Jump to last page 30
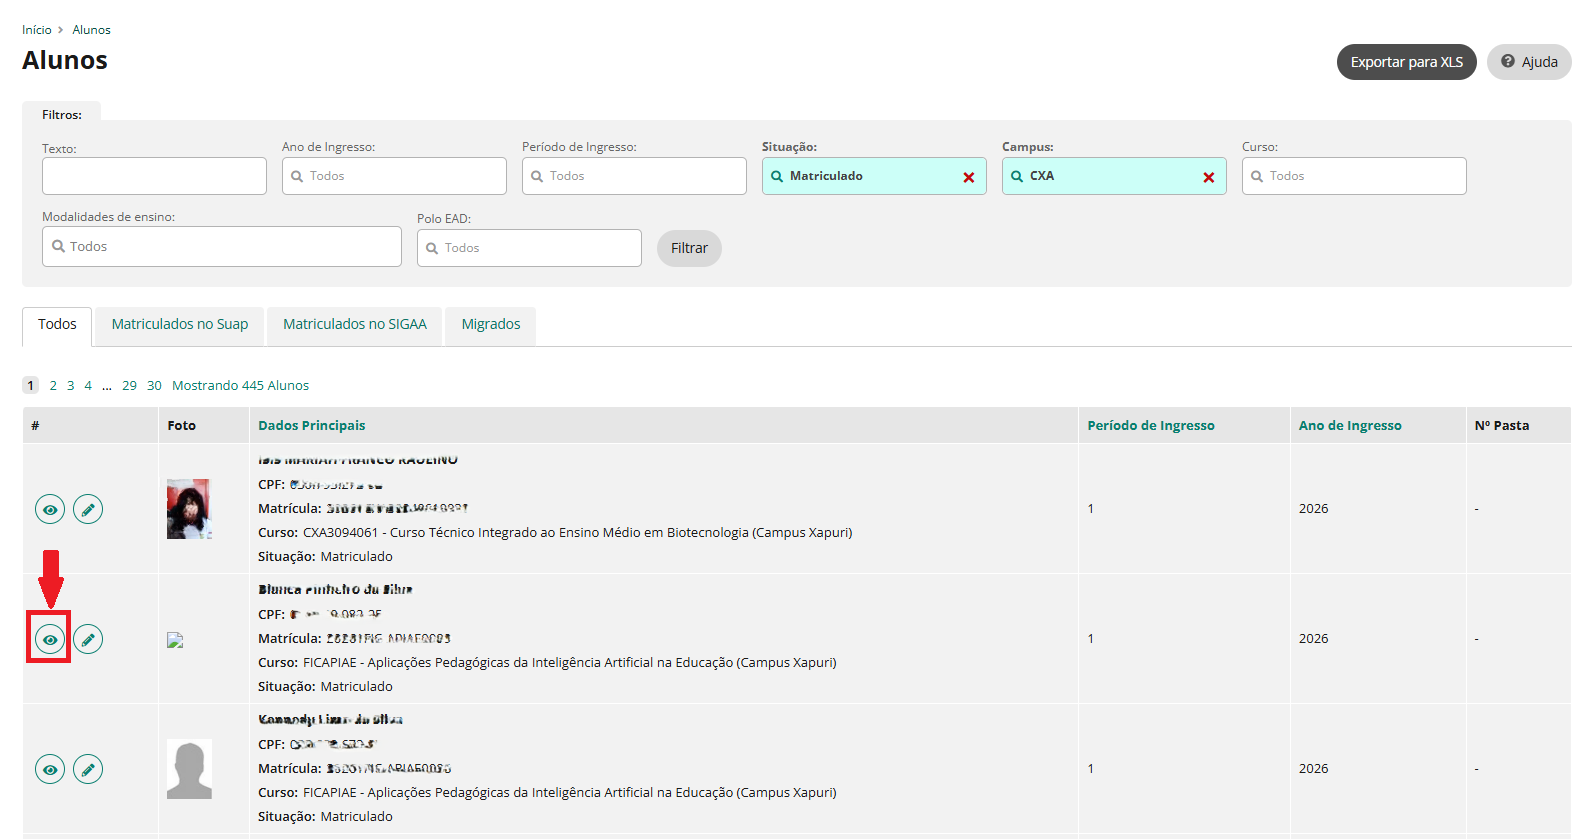 pos(154,385)
